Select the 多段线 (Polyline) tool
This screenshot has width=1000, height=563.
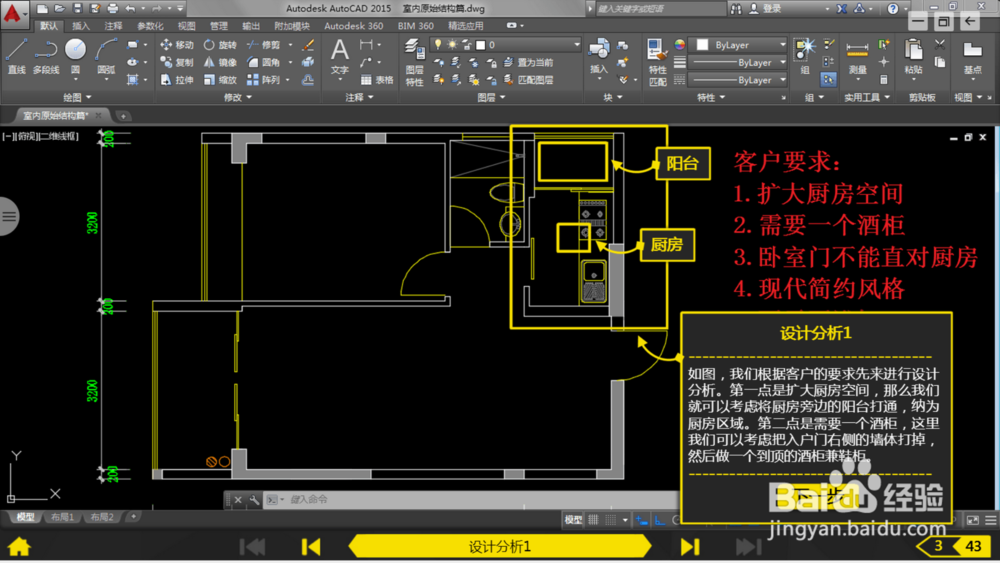pos(46,55)
